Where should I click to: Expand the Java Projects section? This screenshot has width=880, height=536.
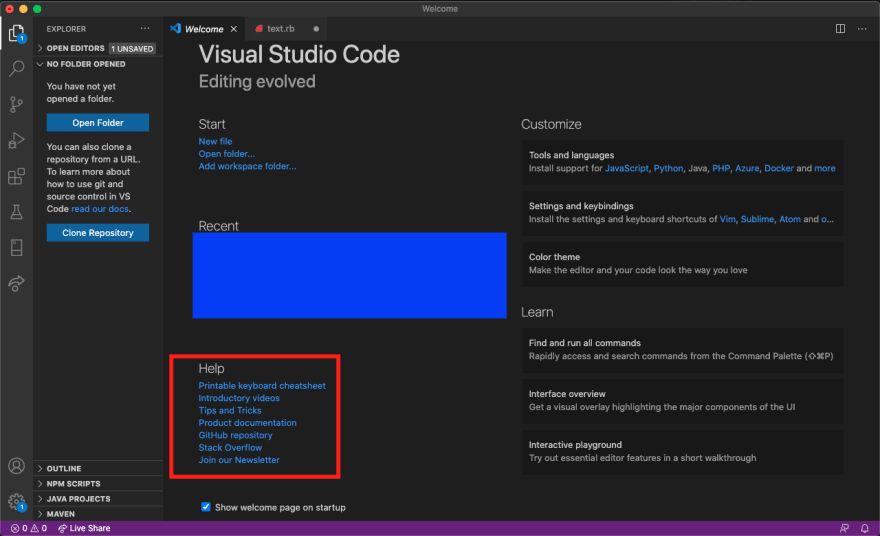pyautogui.click(x=98, y=498)
